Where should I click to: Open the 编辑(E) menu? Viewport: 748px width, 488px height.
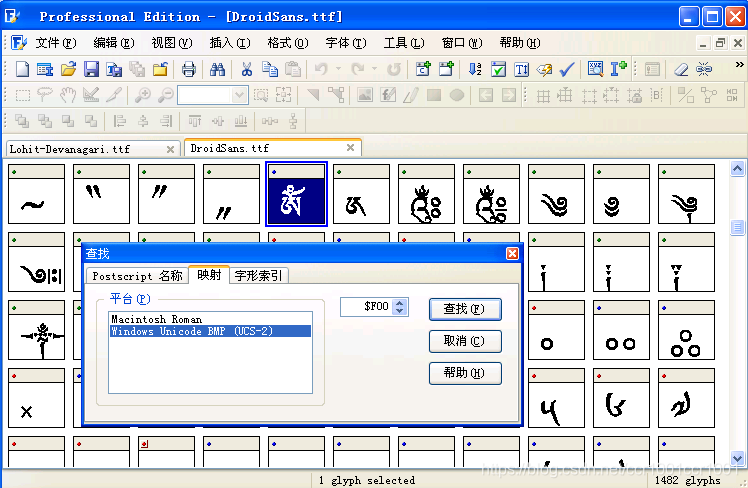[x=114, y=43]
